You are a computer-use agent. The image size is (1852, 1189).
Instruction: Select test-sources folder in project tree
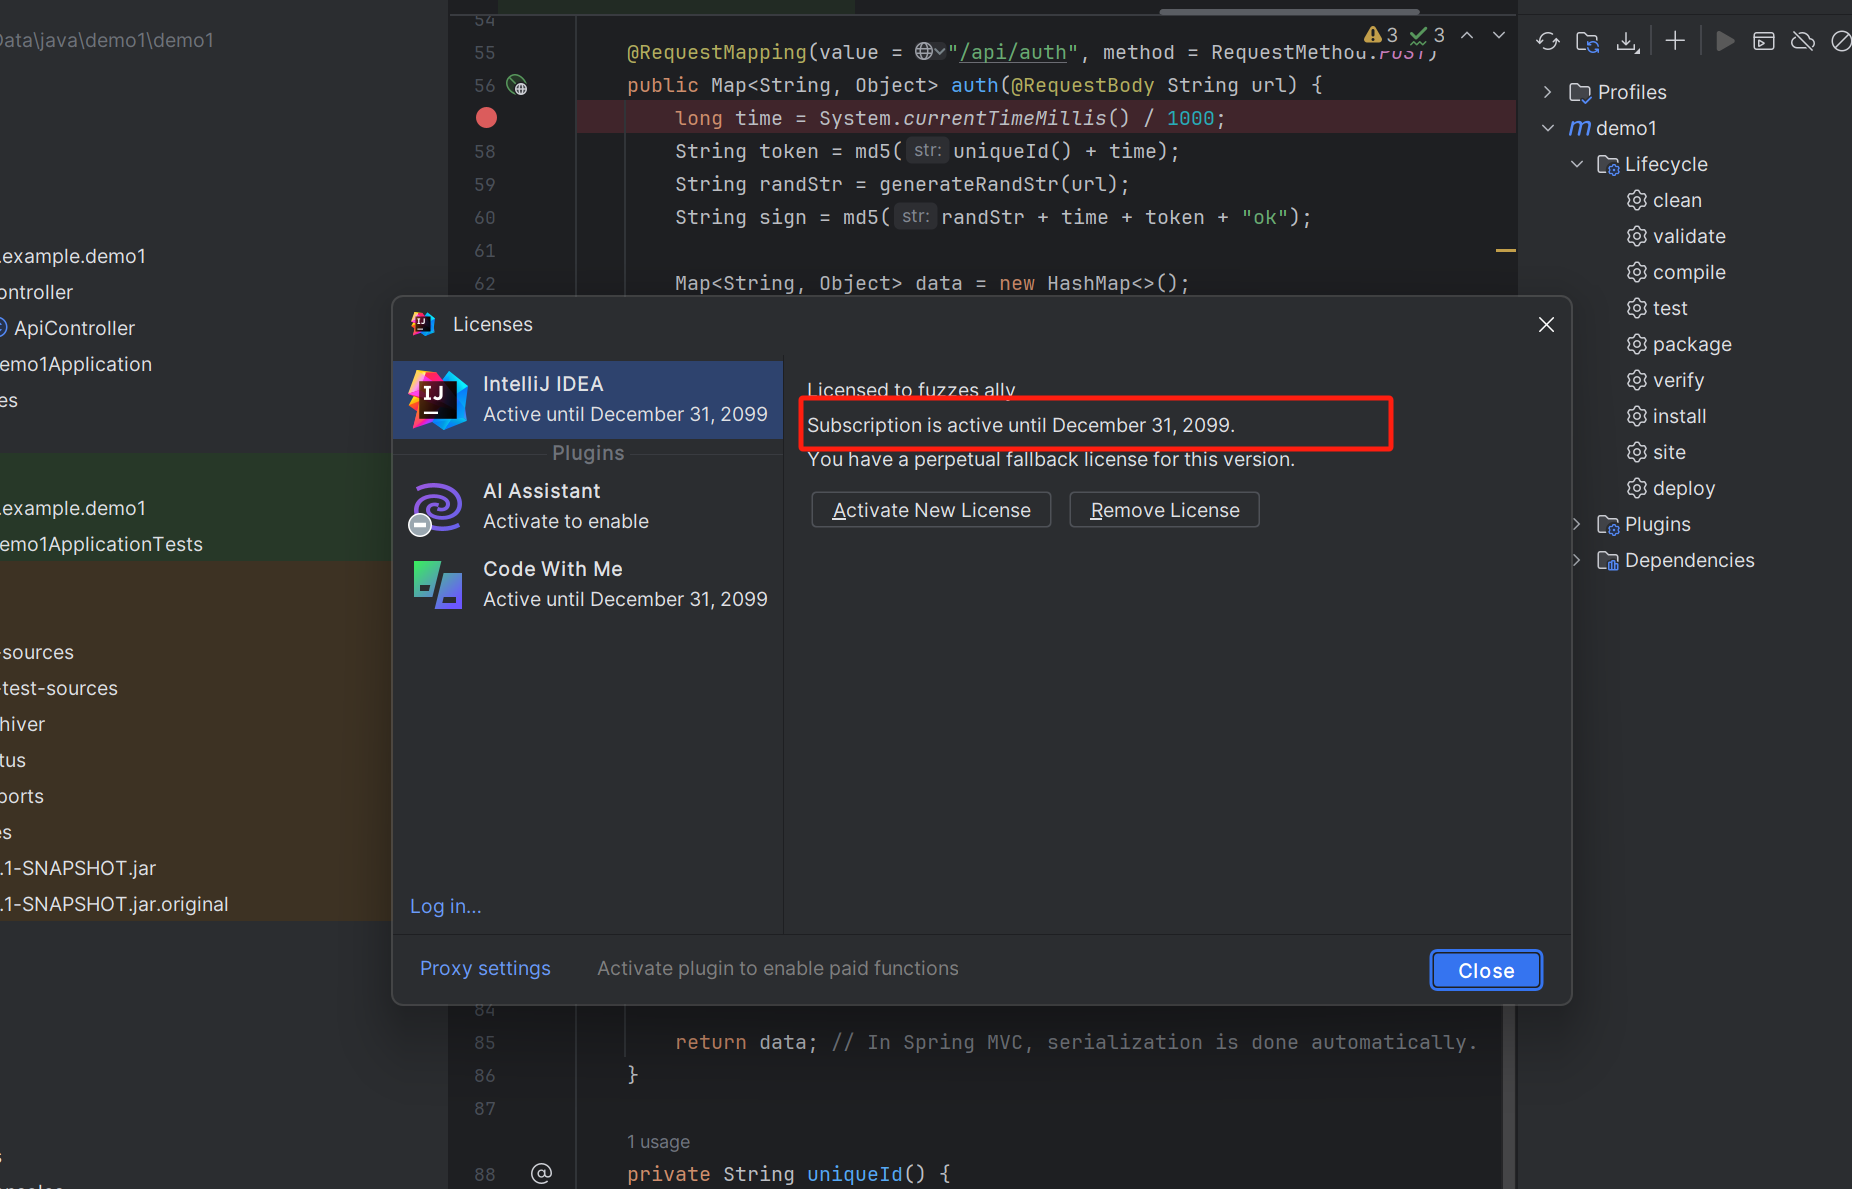[x=59, y=688]
